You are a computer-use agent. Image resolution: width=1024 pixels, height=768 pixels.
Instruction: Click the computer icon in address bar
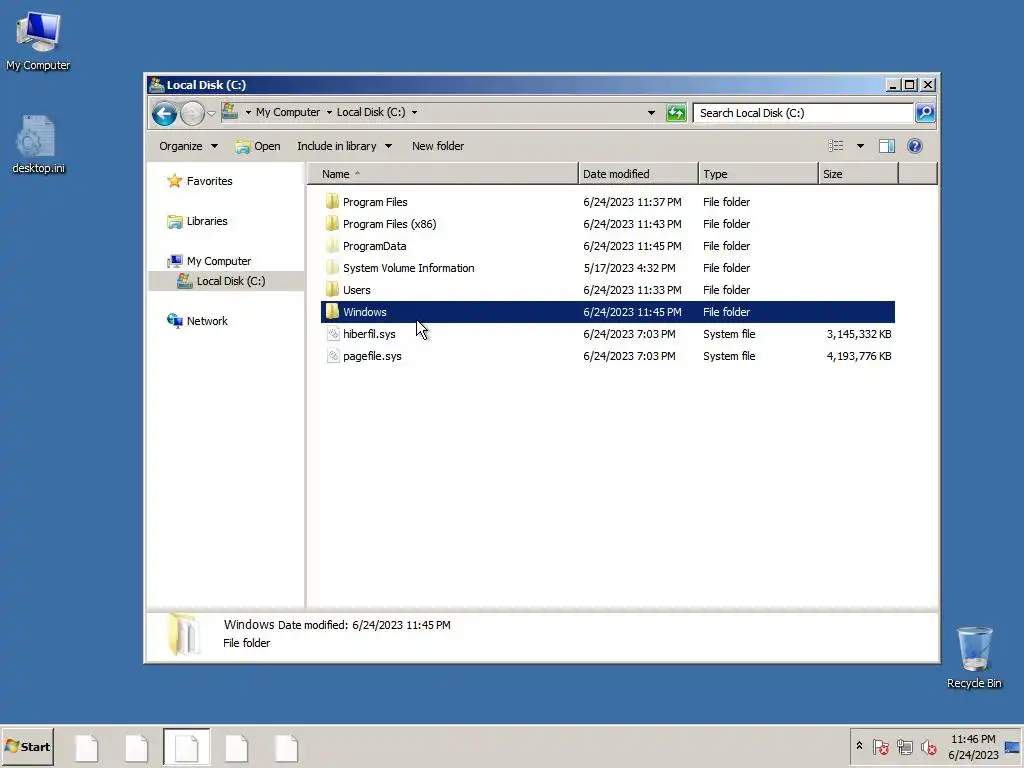(229, 112)
